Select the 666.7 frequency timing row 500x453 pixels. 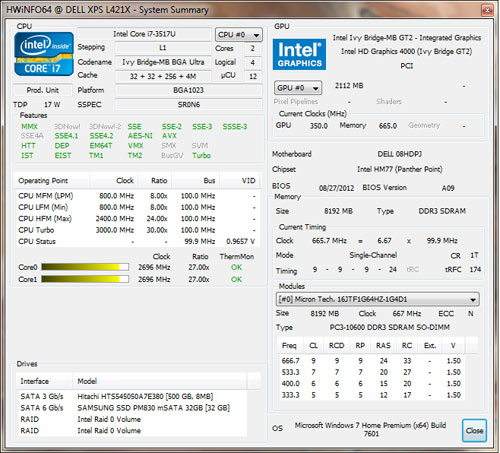371,361
